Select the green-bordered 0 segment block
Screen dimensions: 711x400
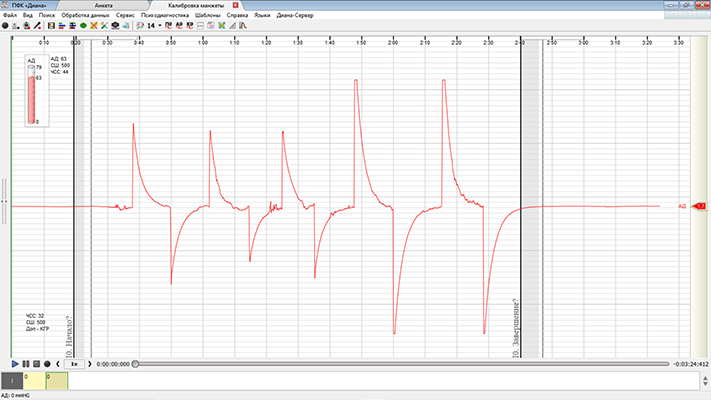[x=57, y=381]
